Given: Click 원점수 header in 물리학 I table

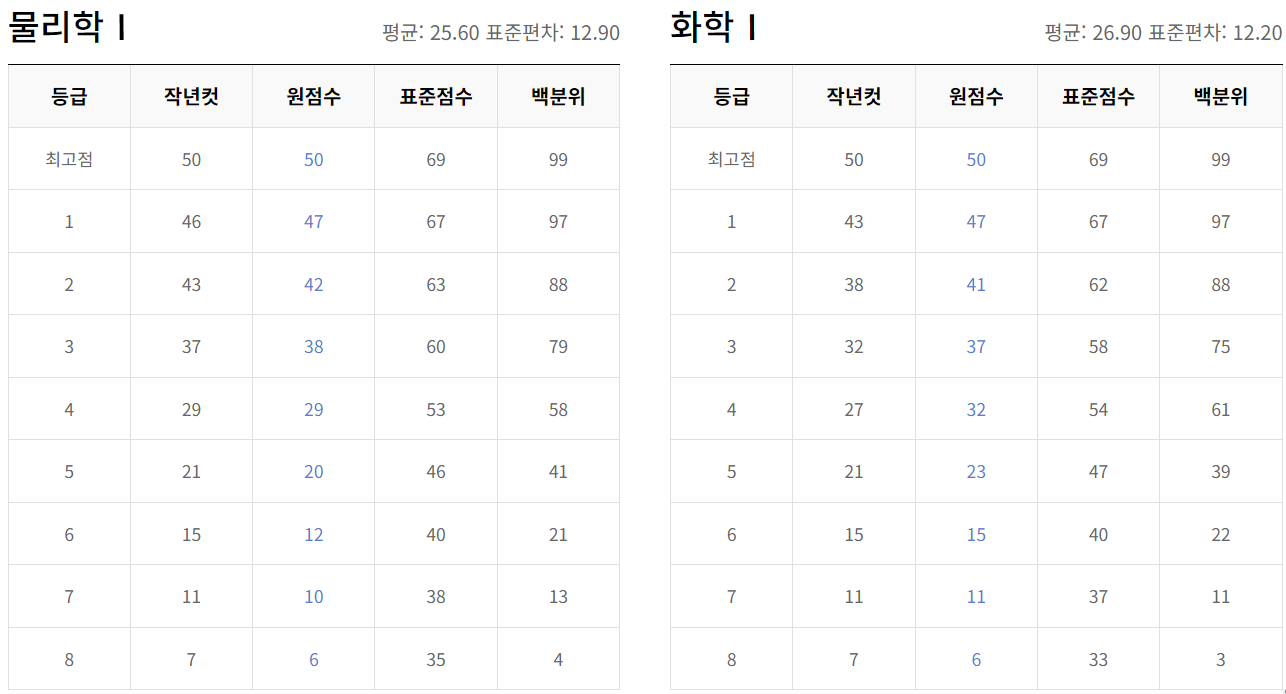Looking at the screenshot, I should point(314,97).
